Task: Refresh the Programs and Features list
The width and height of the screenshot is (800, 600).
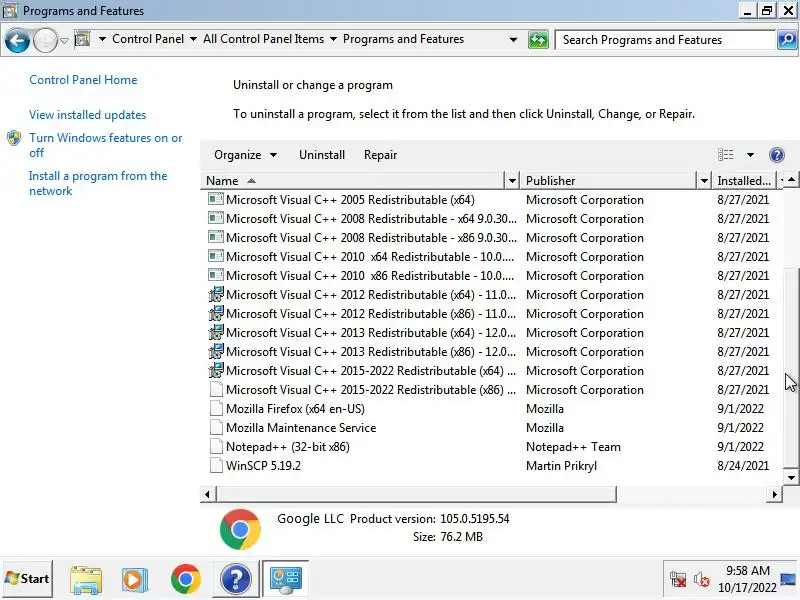Action: [538, 40]
